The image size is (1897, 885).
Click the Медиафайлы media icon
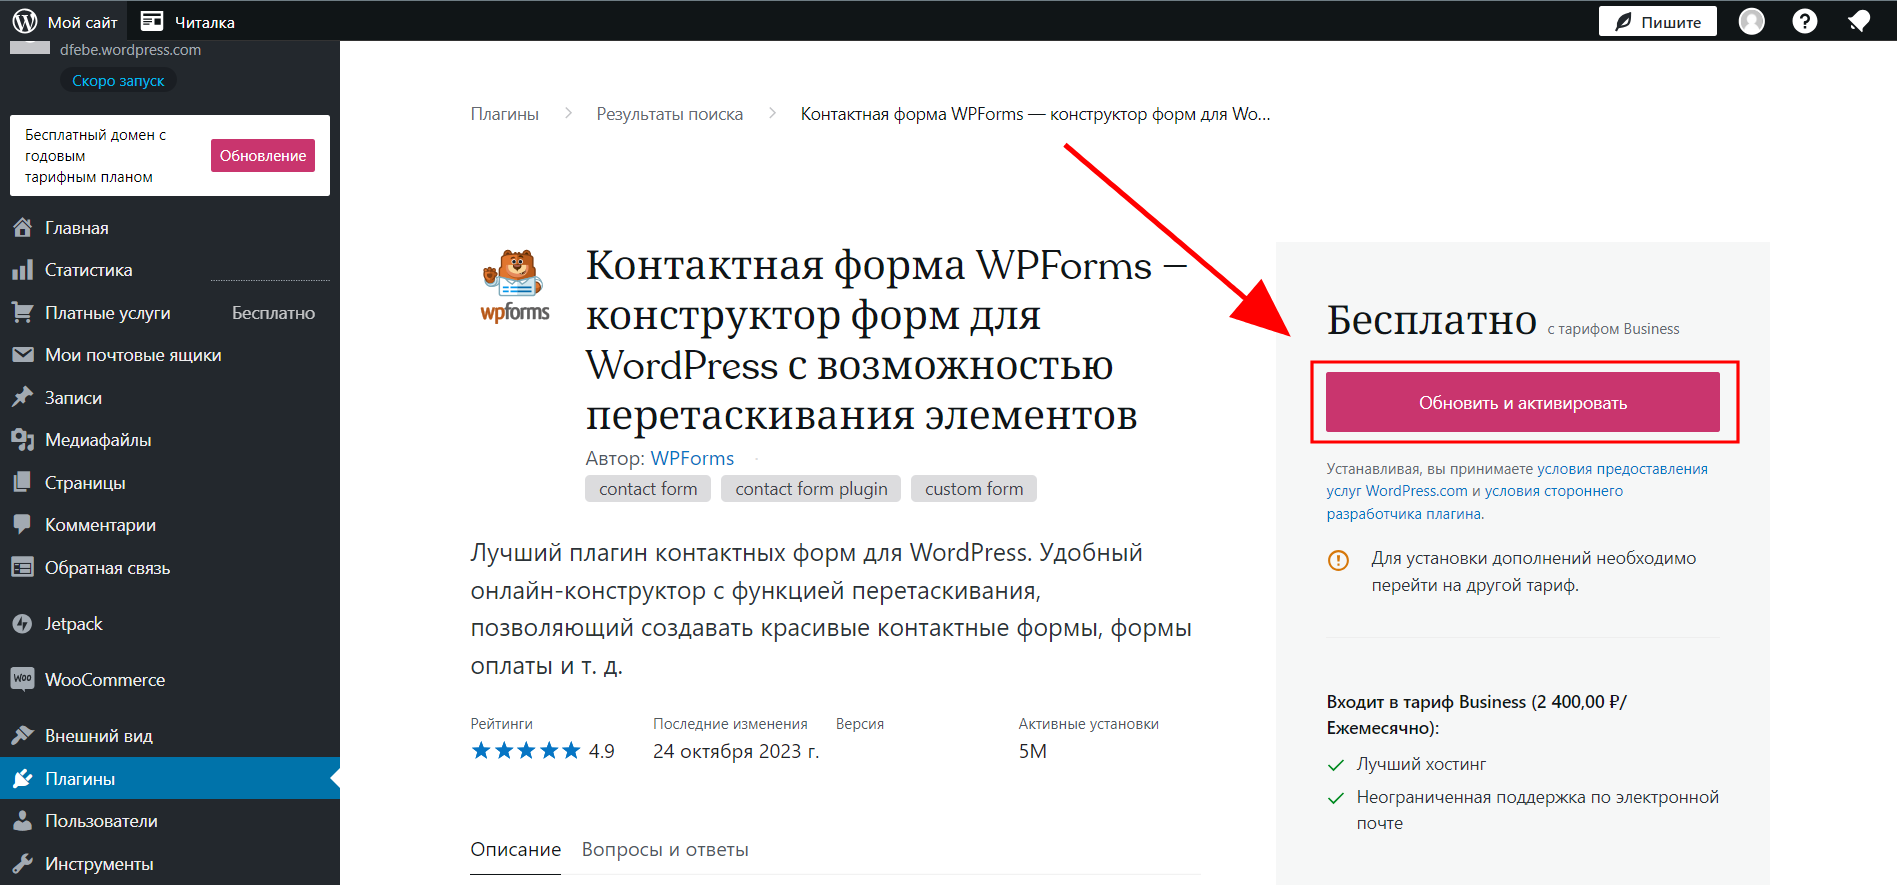coord(22,440)
